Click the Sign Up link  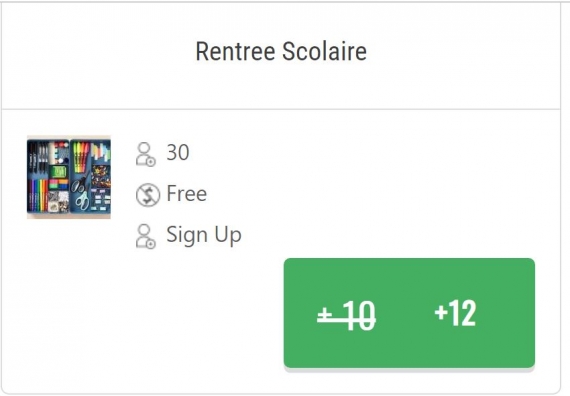click(x=204, y=235)
